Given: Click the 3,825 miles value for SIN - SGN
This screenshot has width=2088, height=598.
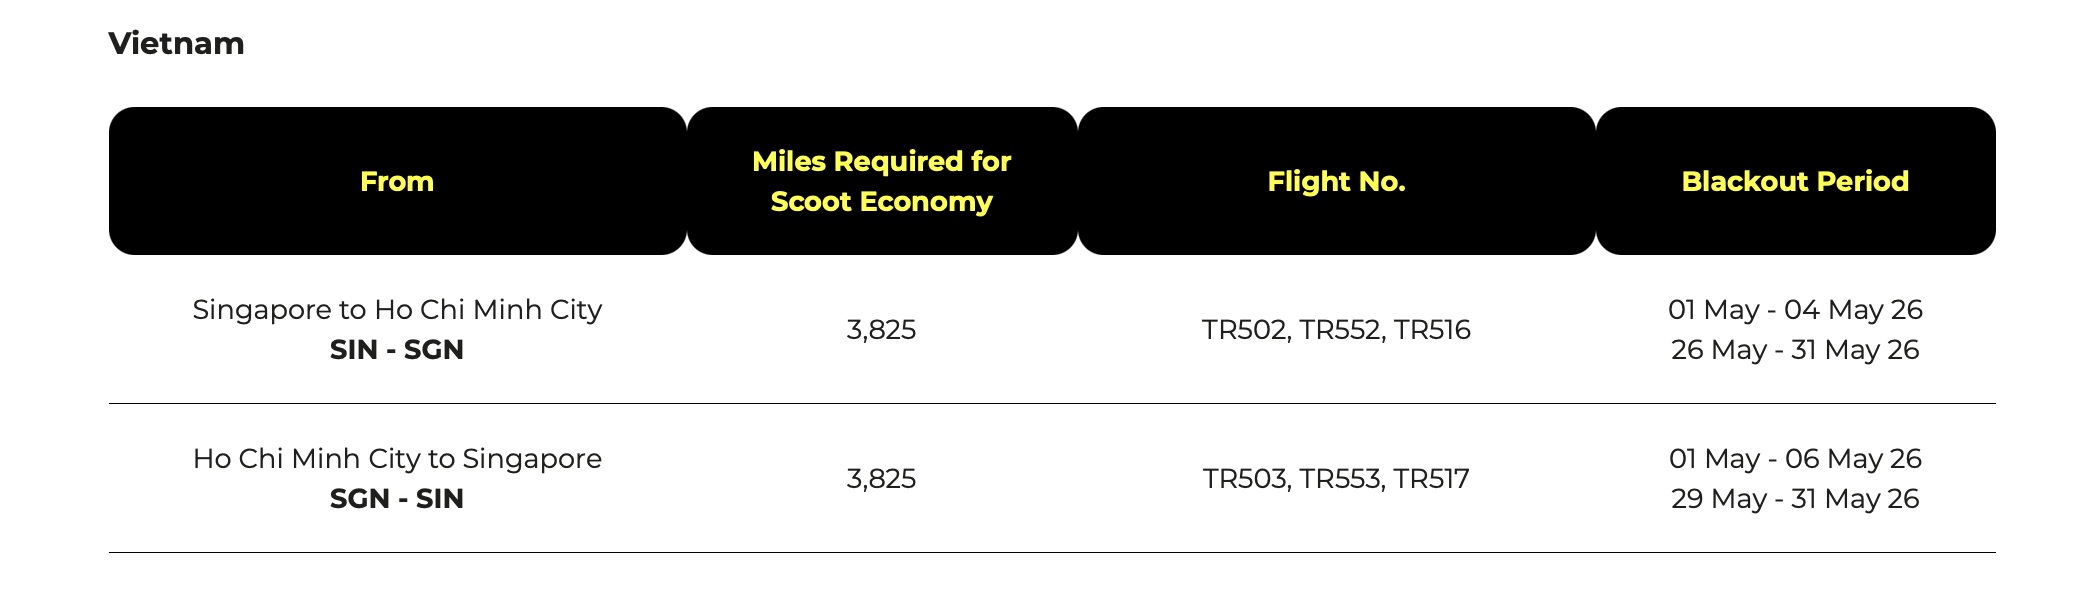Looking at the screenshot, I should click(881, 330).
